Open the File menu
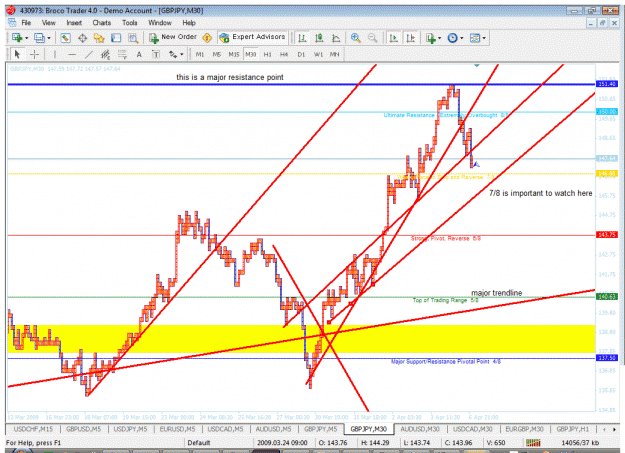Image resolution: width=625 pixels, height=453 pixels. point(26,23)
